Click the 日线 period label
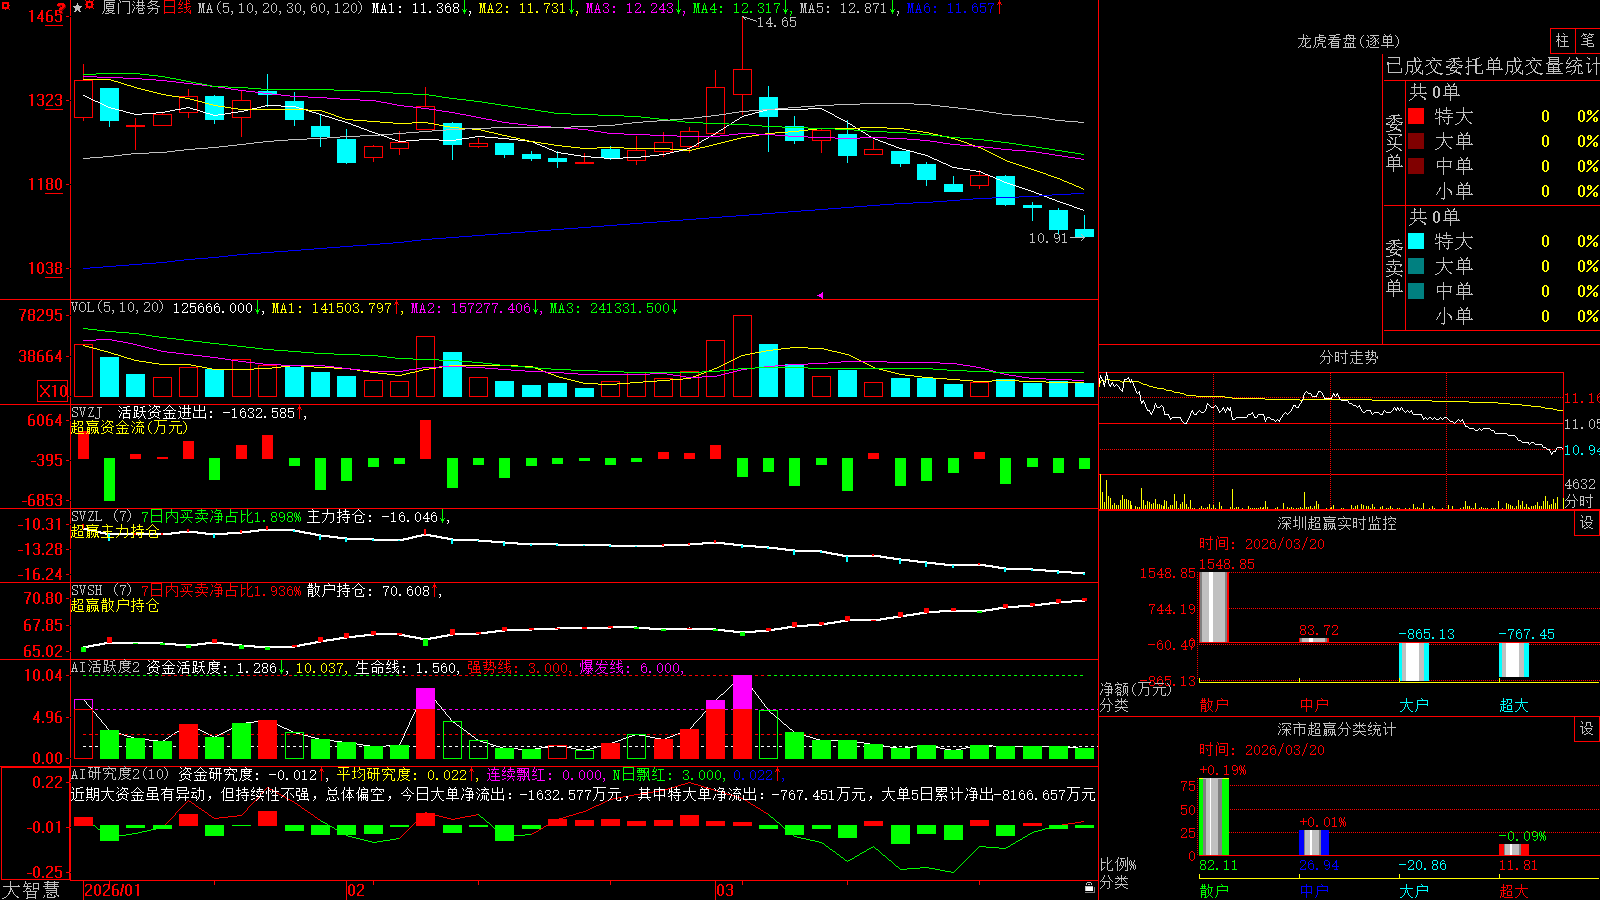The width and height of the screenshot is (1600, 900). [177, 8]
